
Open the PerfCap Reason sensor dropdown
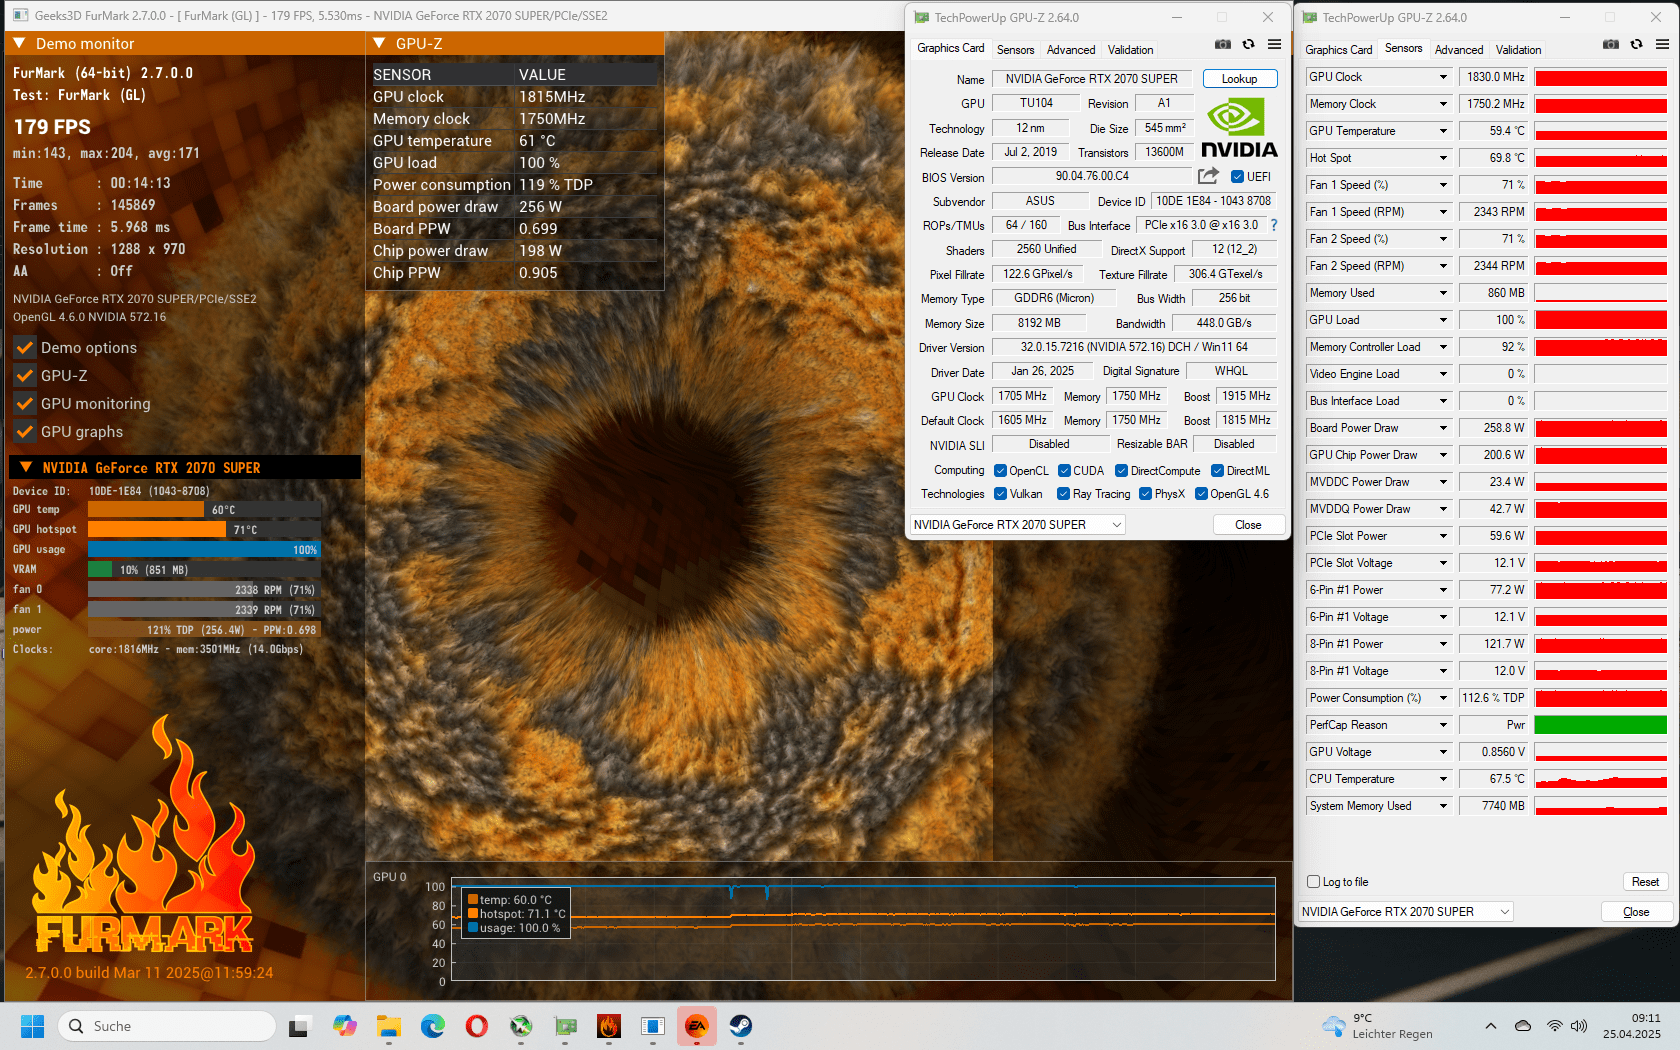pyautogui.click(x=1443, y=725)
